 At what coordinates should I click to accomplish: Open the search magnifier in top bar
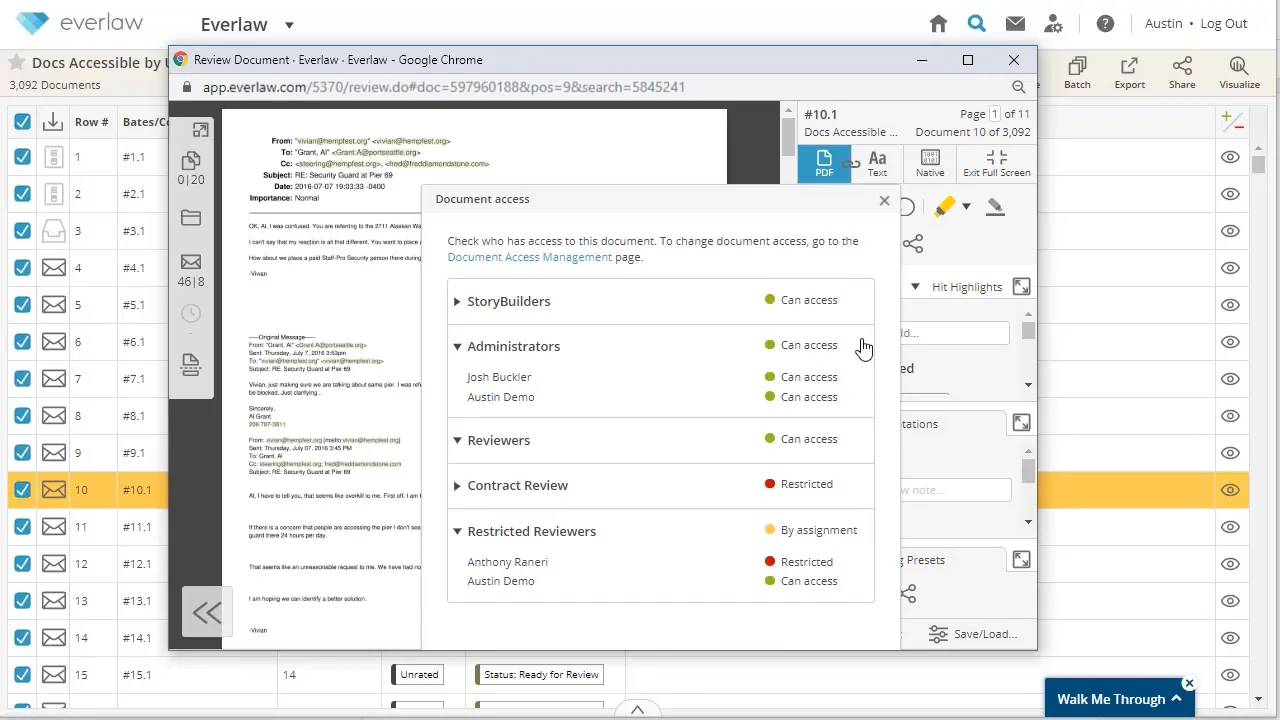977,24
